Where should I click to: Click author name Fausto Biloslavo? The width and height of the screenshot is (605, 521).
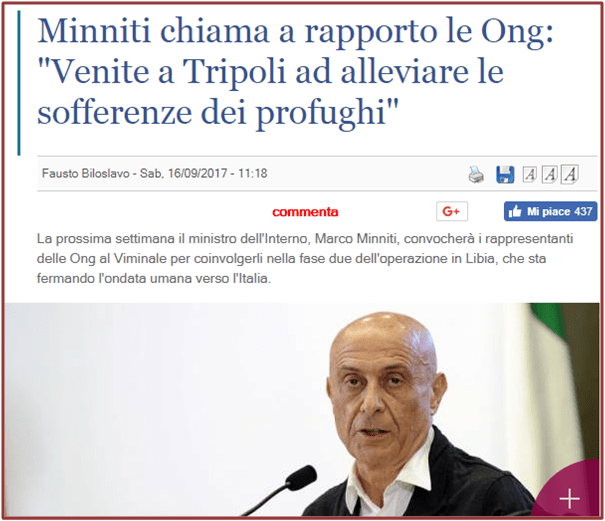click(x=86, y=173)
